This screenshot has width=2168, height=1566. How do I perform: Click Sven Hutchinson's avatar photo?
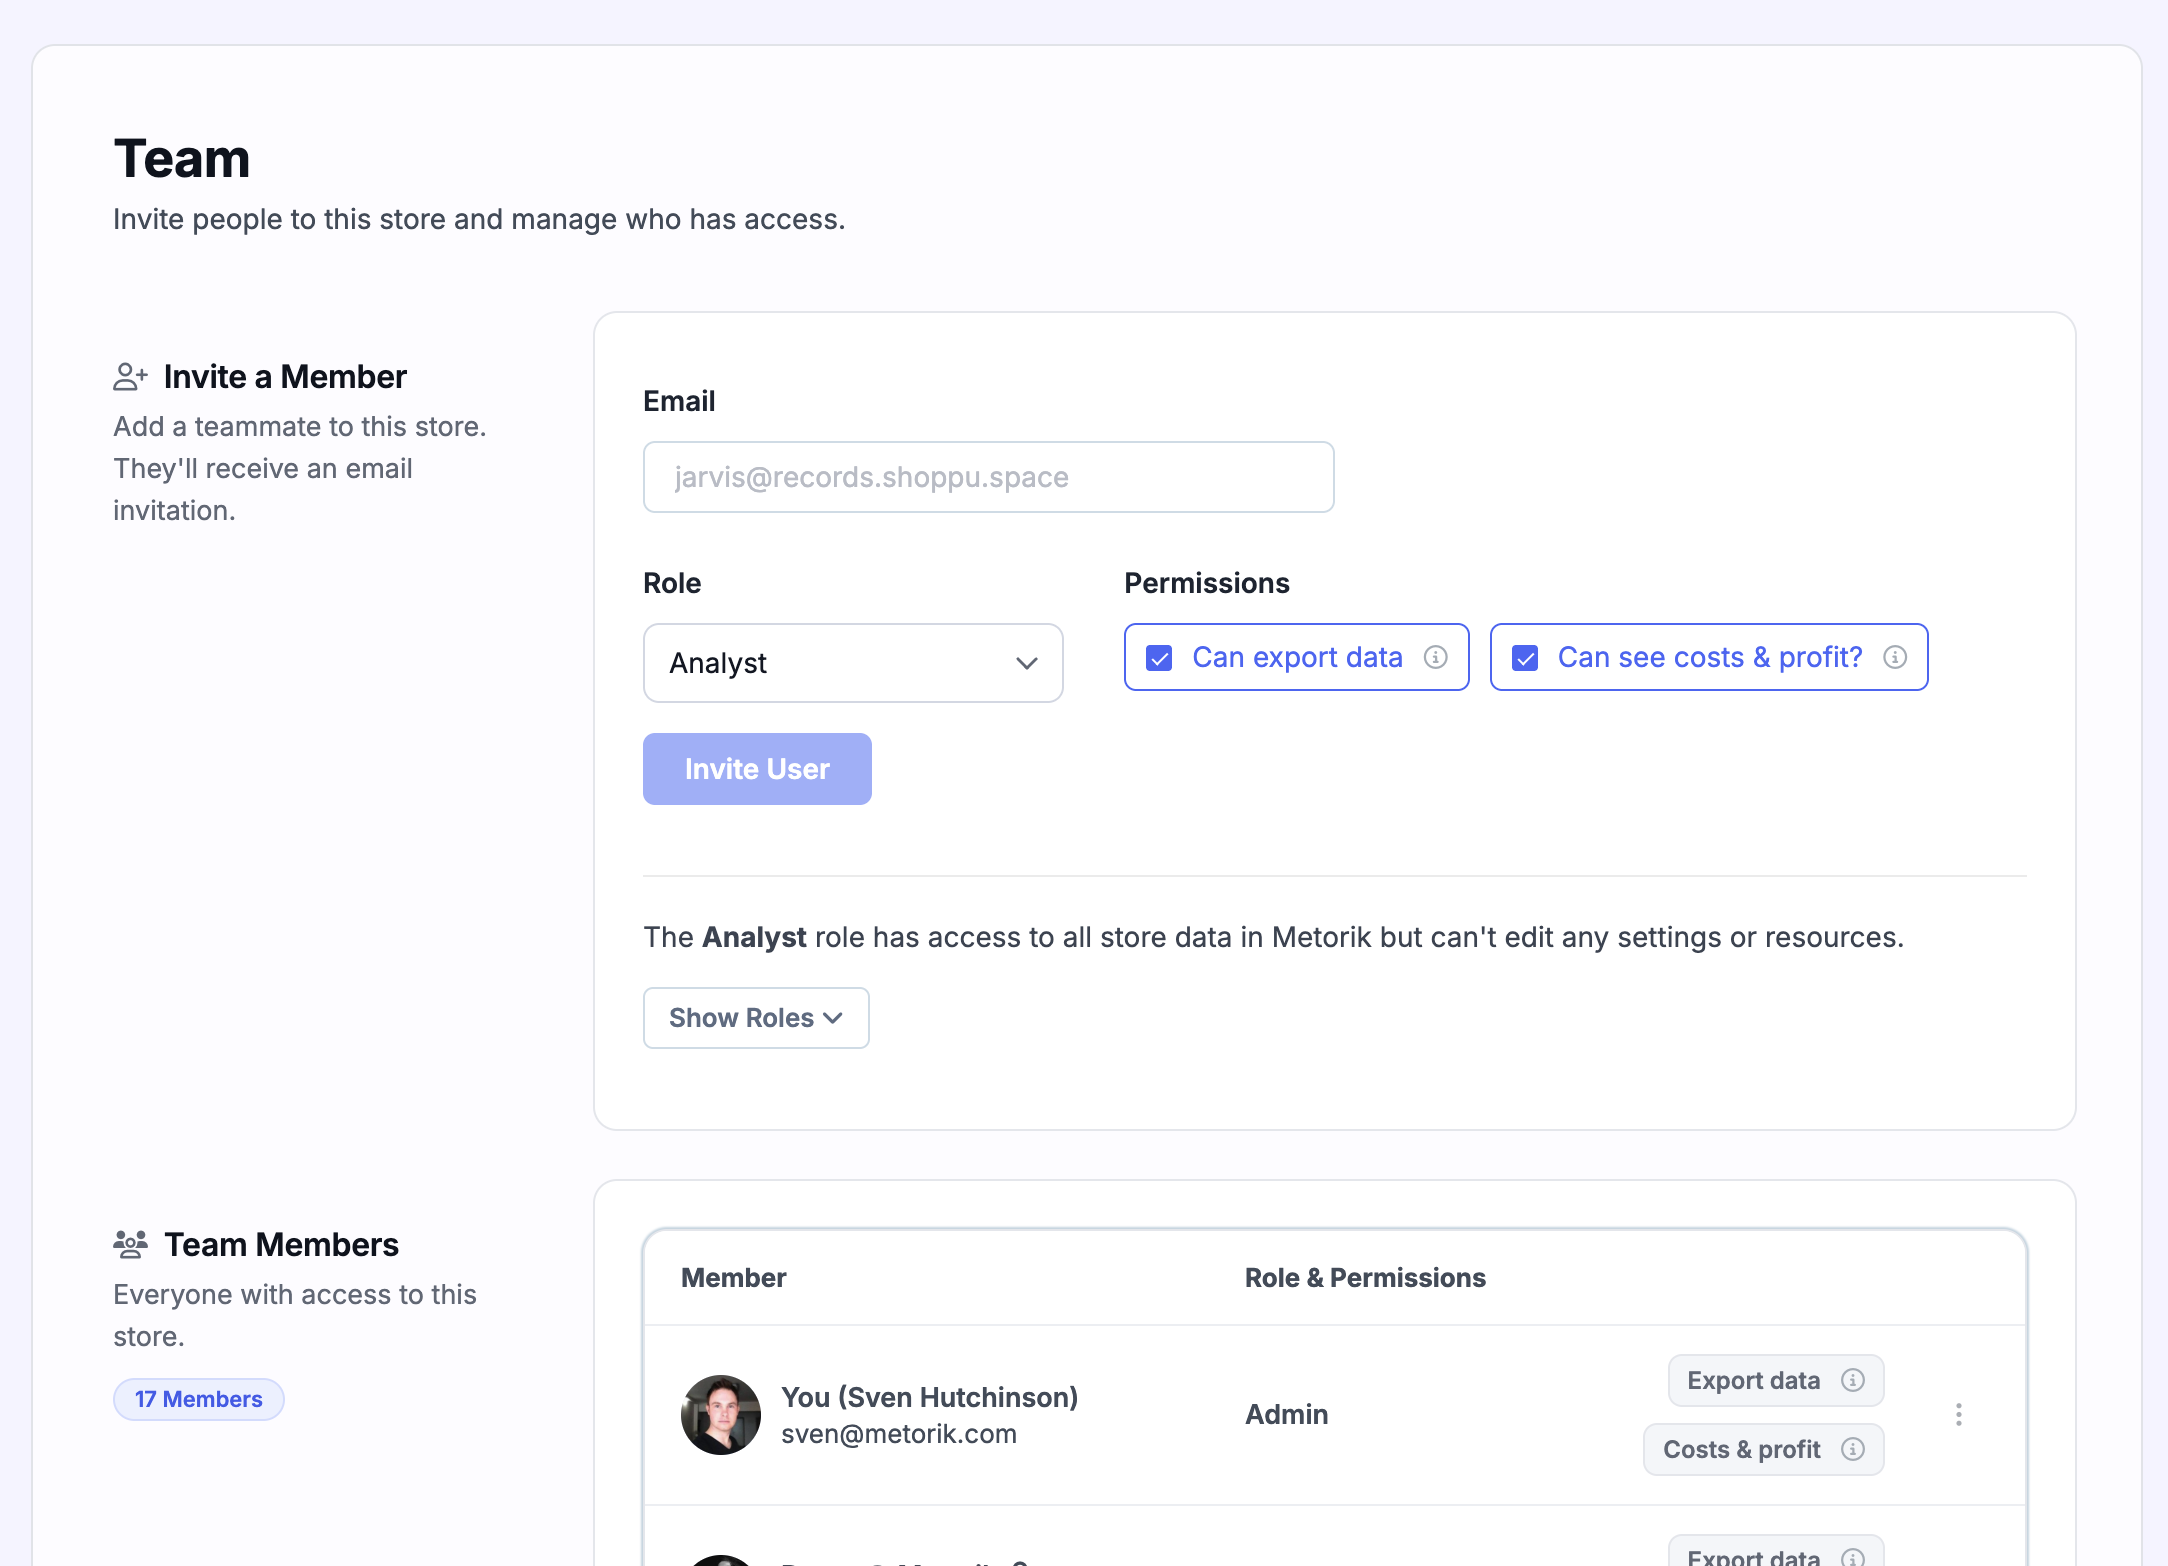(721, 1414)
